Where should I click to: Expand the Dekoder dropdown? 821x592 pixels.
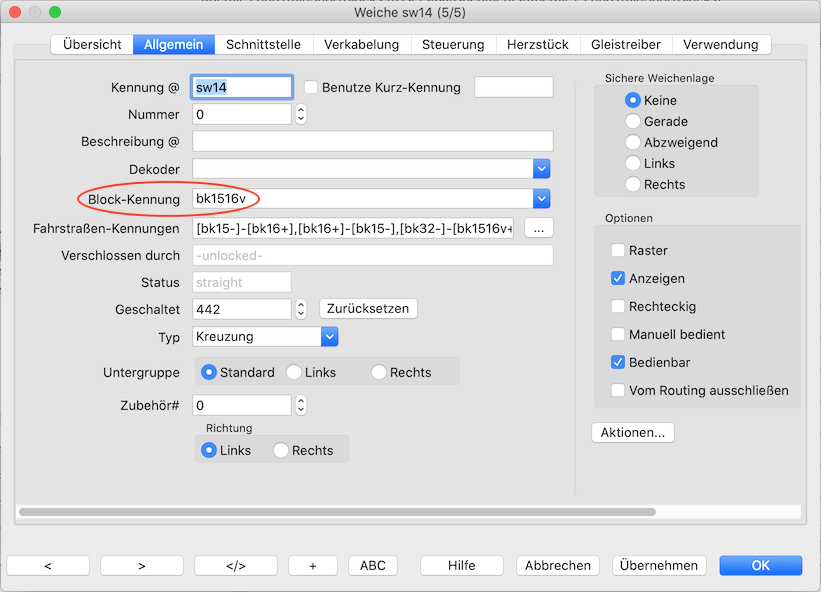[542, 169]
